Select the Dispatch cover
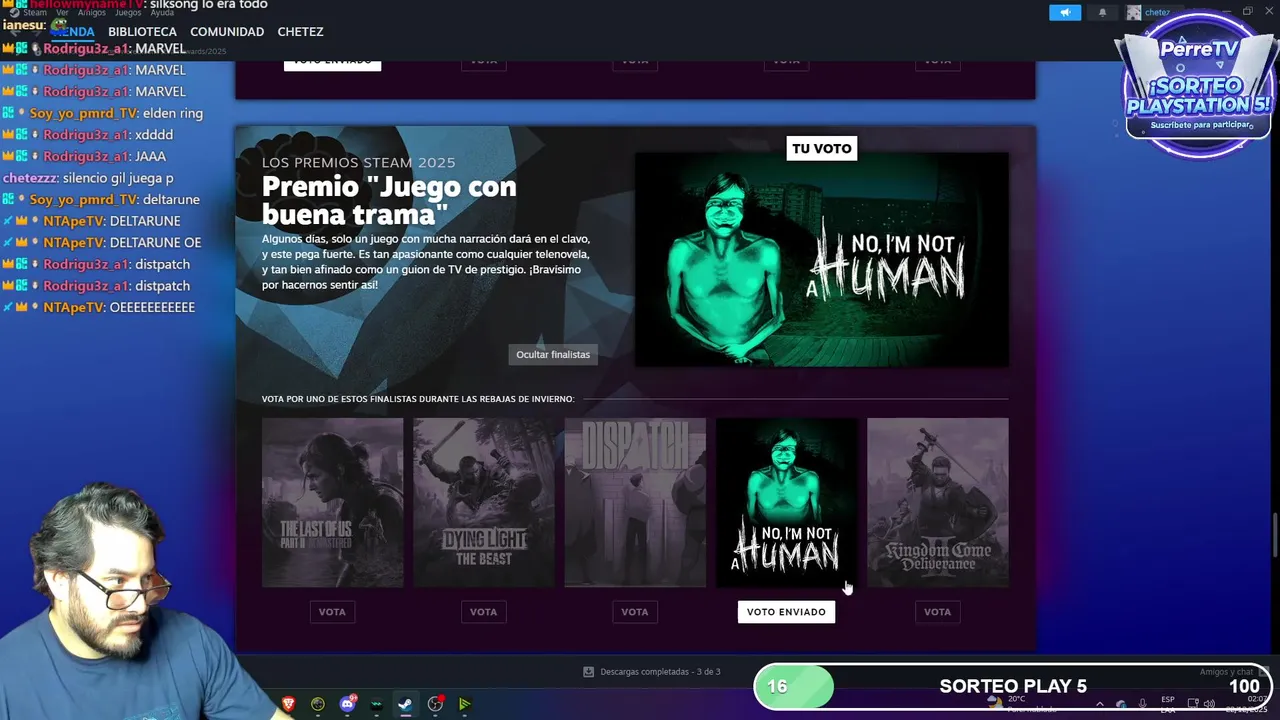The height and width of the screenshot is (720, 1280). (x=635, y=502)
